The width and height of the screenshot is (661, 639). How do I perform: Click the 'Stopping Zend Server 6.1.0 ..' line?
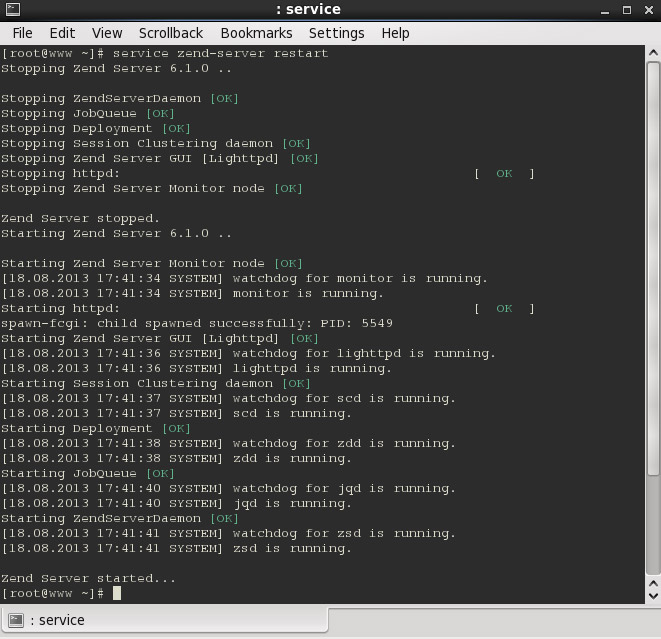(116, 69)
